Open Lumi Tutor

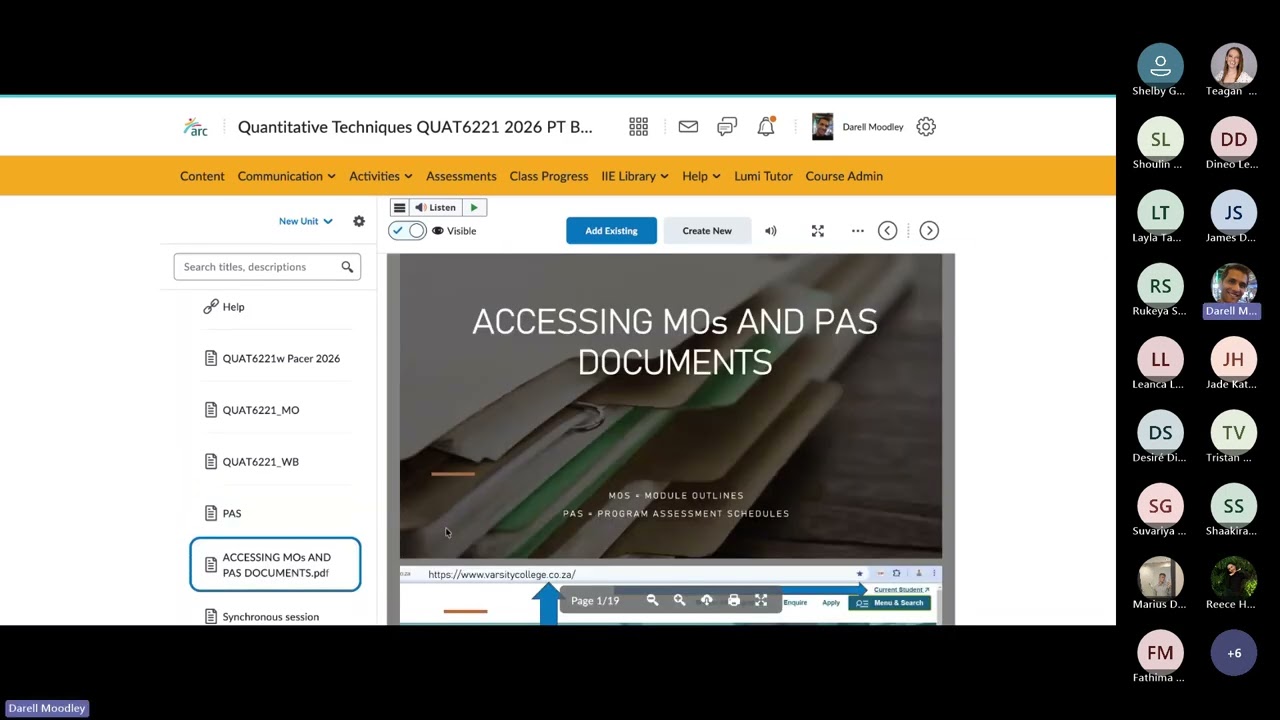pyautogui.click(x=763, y=176)
